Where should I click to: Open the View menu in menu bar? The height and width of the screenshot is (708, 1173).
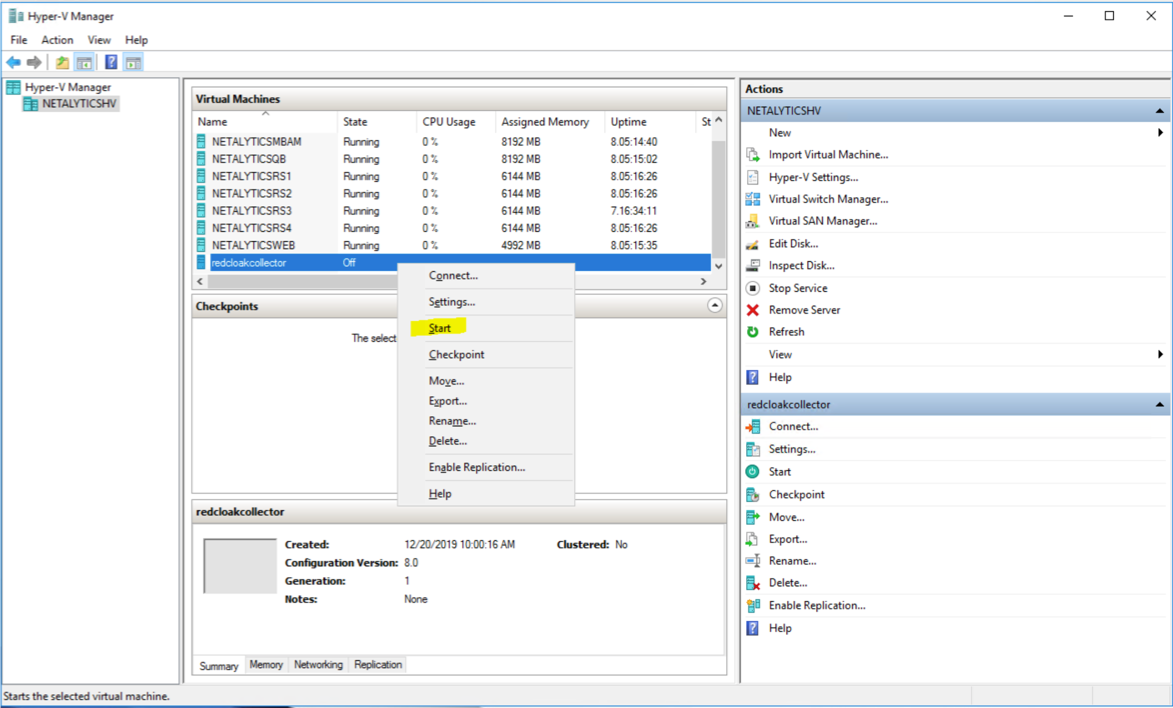[99, 40]
